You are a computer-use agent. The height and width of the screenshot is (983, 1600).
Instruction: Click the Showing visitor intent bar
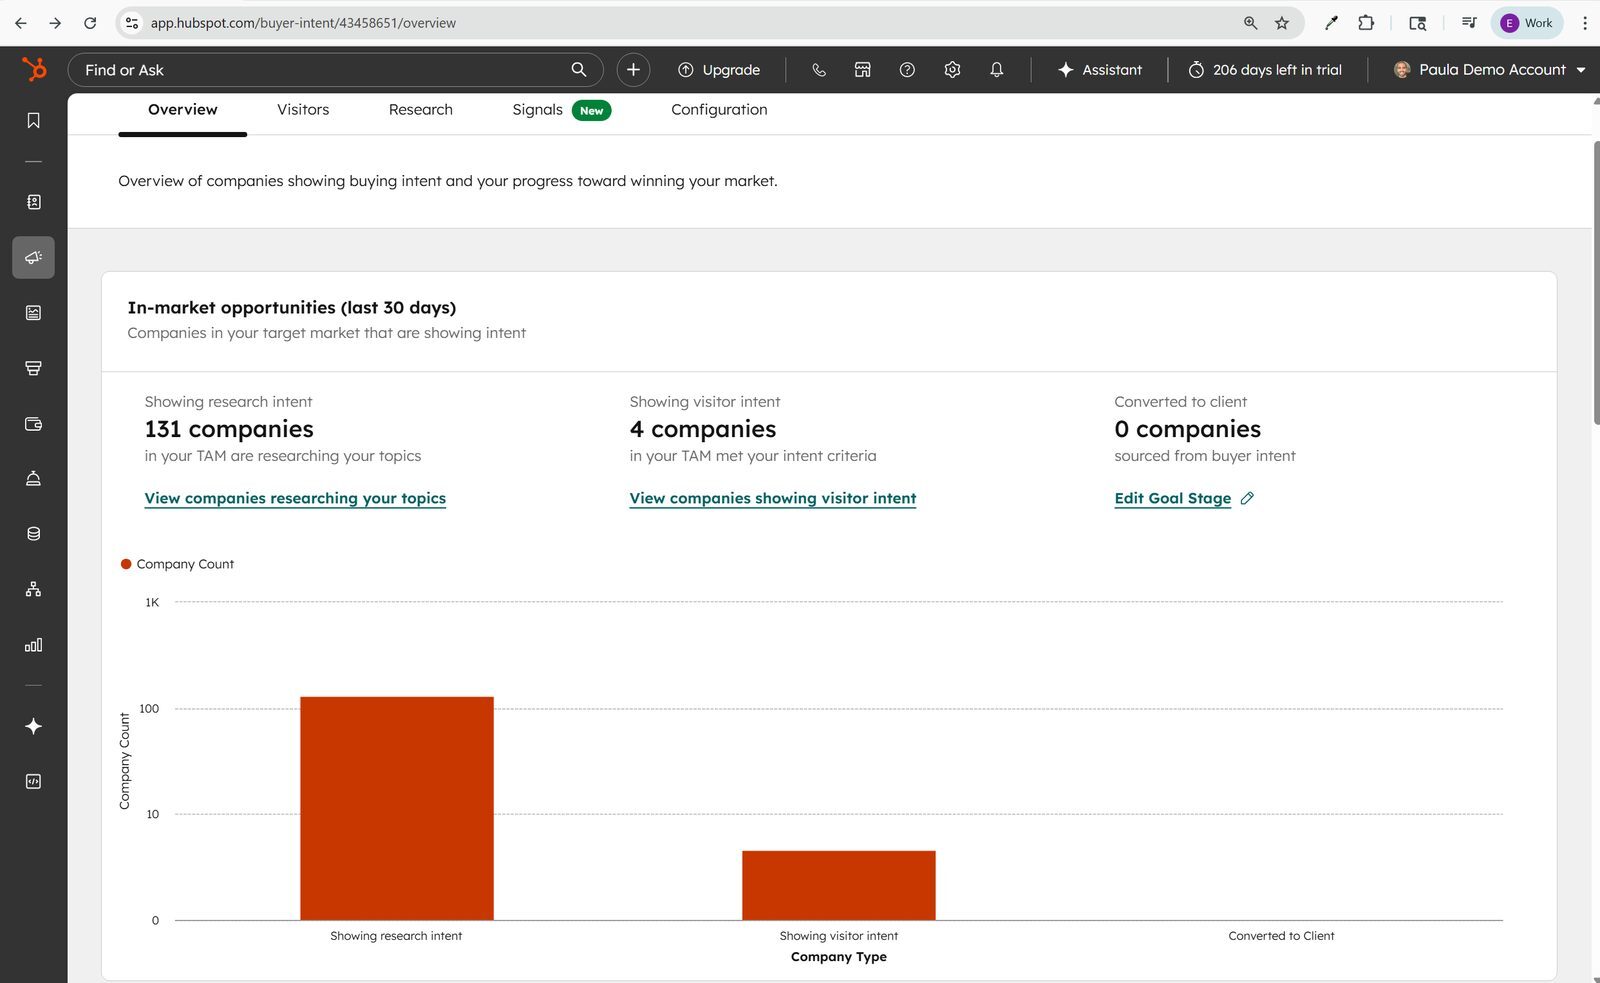tap(839, 885)
